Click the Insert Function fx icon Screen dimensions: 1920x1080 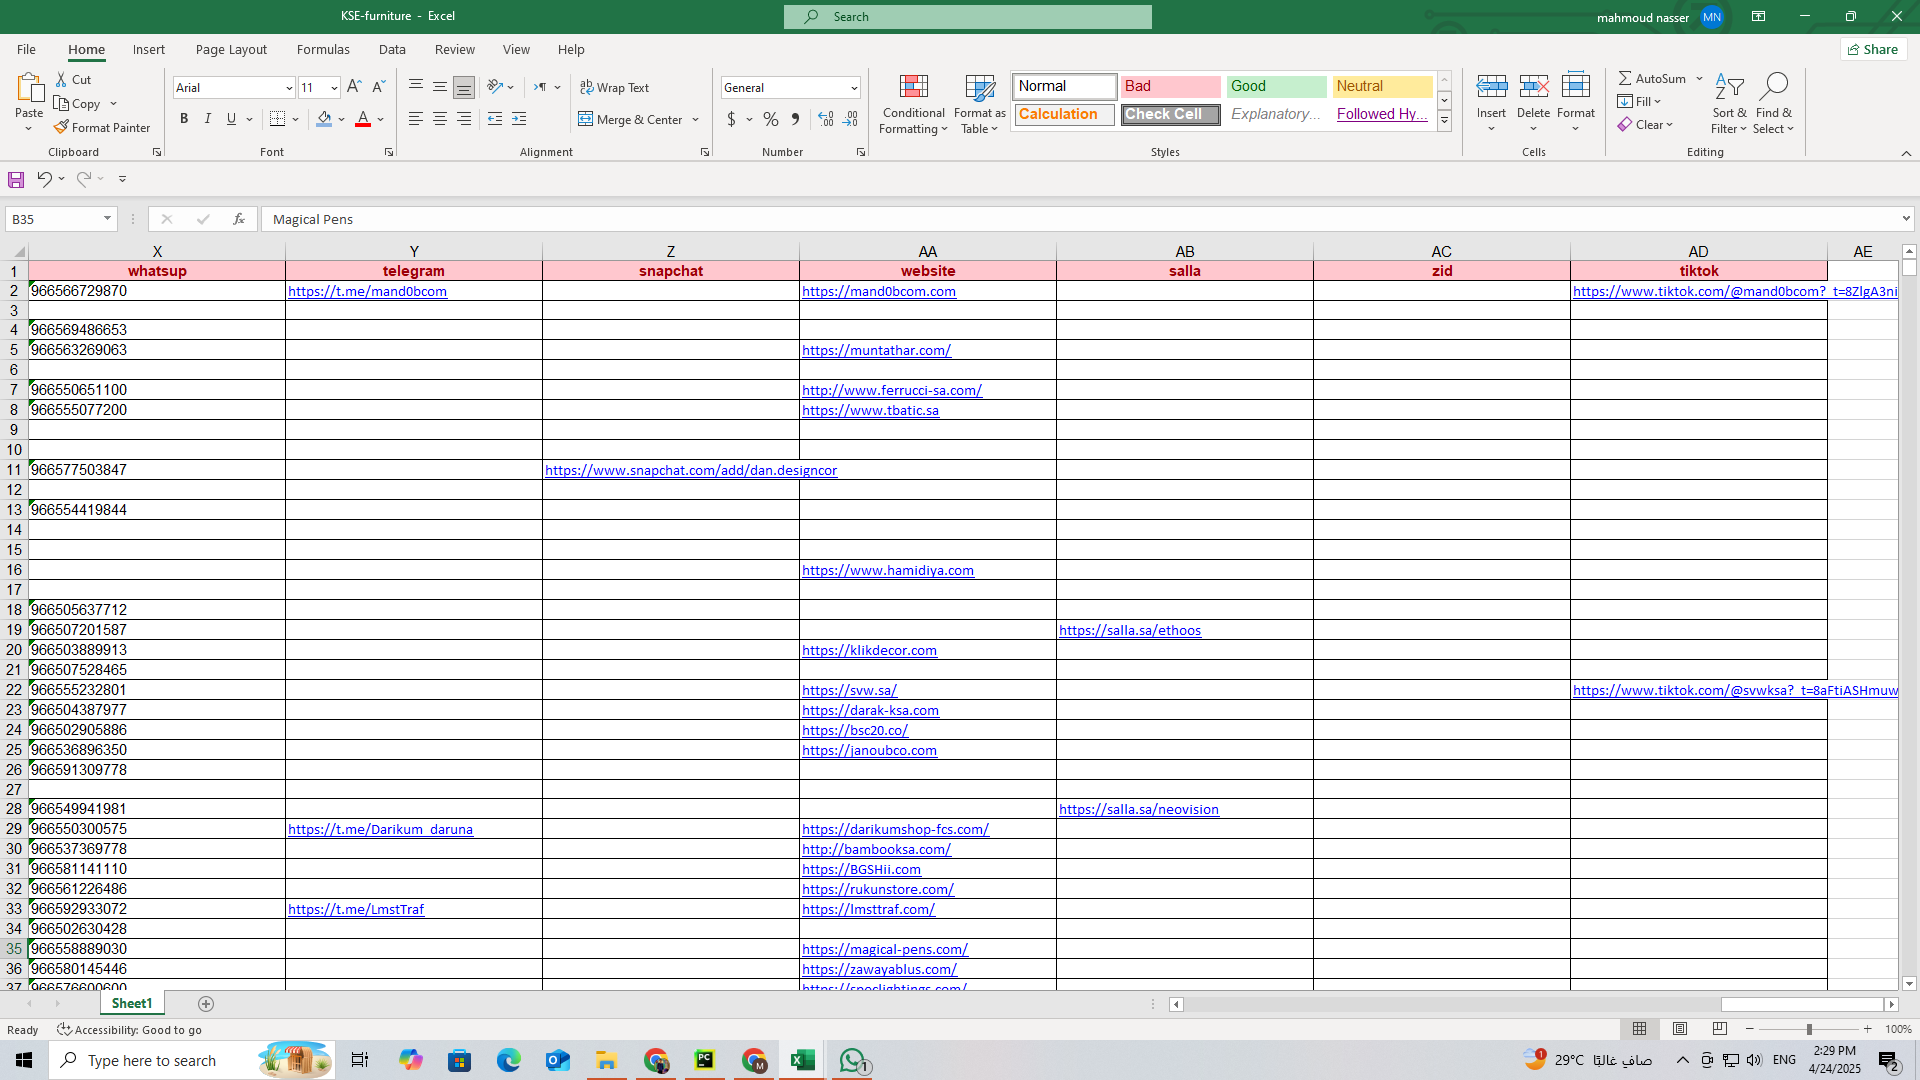pyautogui.click(x=238, y=219)
